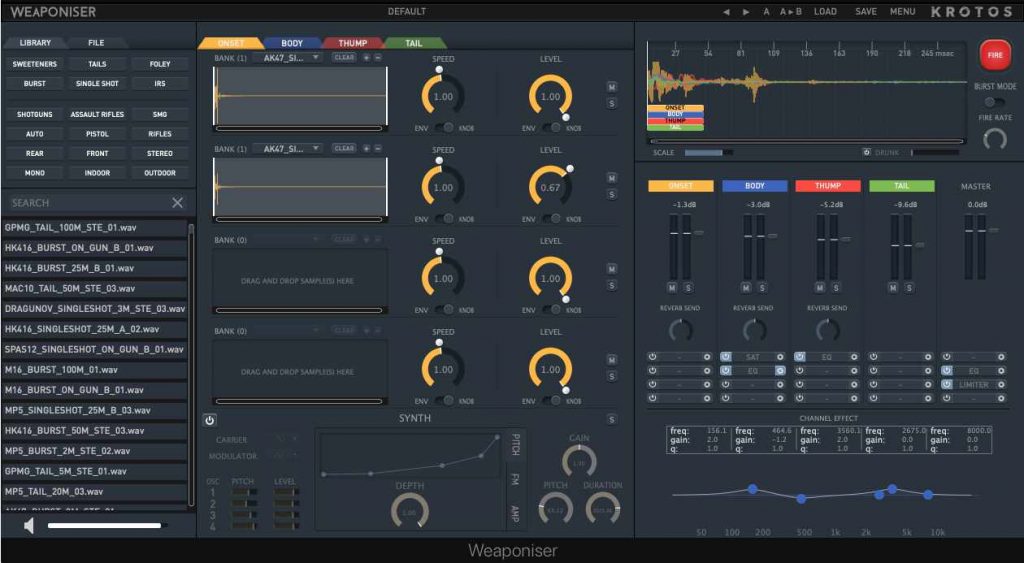Go to the previous preset with the left arrow
Screen dimensions: 1024x563
[x=726, y=12]
